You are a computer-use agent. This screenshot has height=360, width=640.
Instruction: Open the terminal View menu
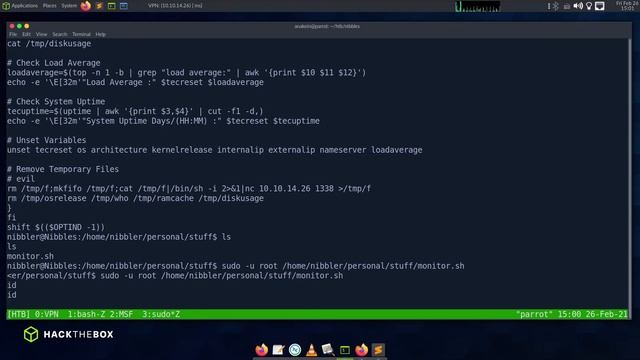(41, 35)
